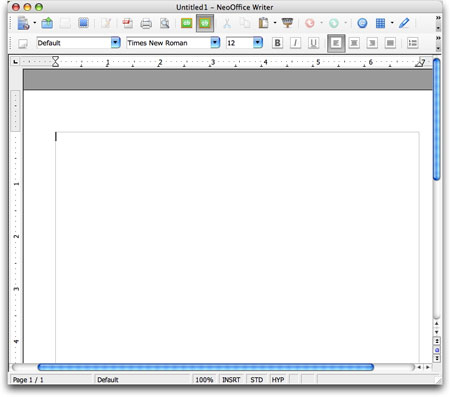This screenshot has width=450, height=397.
Task: Select Justified alignment
Action: click(390, 43)
